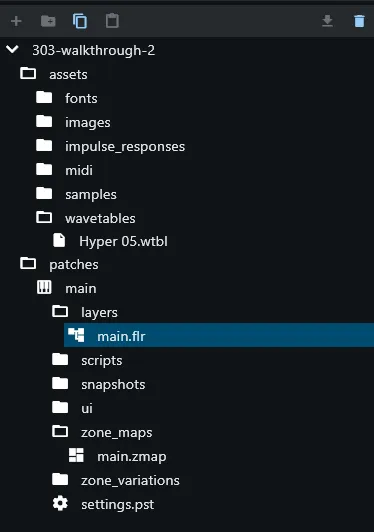Select the settings.pst file name
This screenshot has height=532, width=374.
(117, 505)
